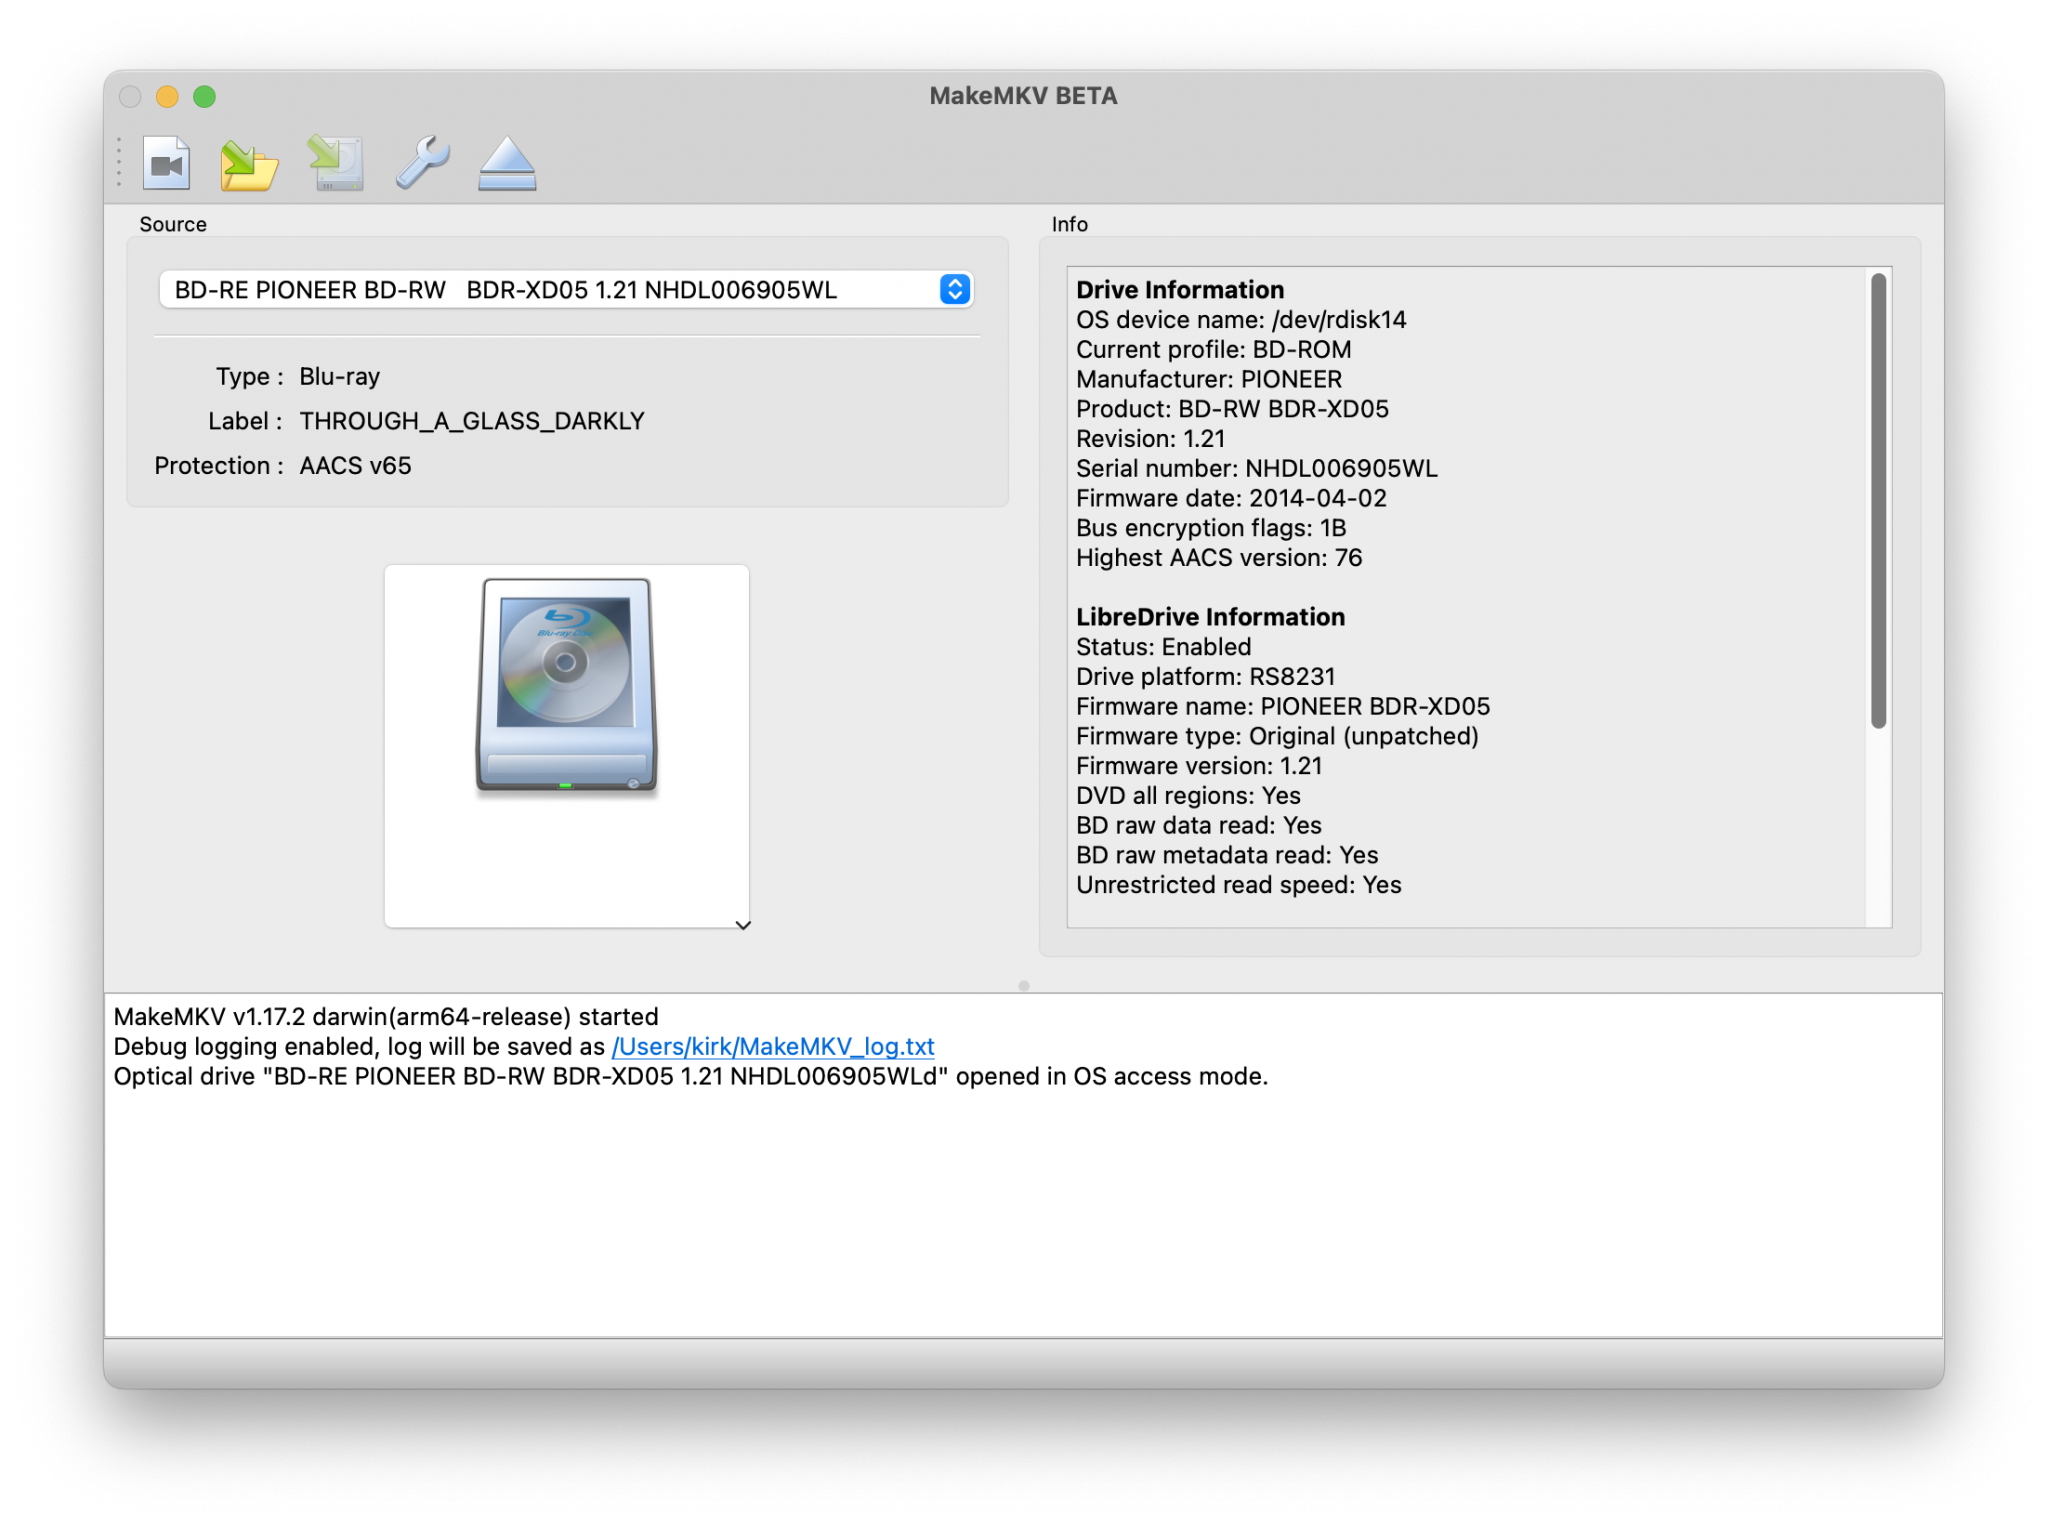Click the stepper arrows on the drive selector
This screenshot has height=1526, width=2048.
(x=954, y=290)
